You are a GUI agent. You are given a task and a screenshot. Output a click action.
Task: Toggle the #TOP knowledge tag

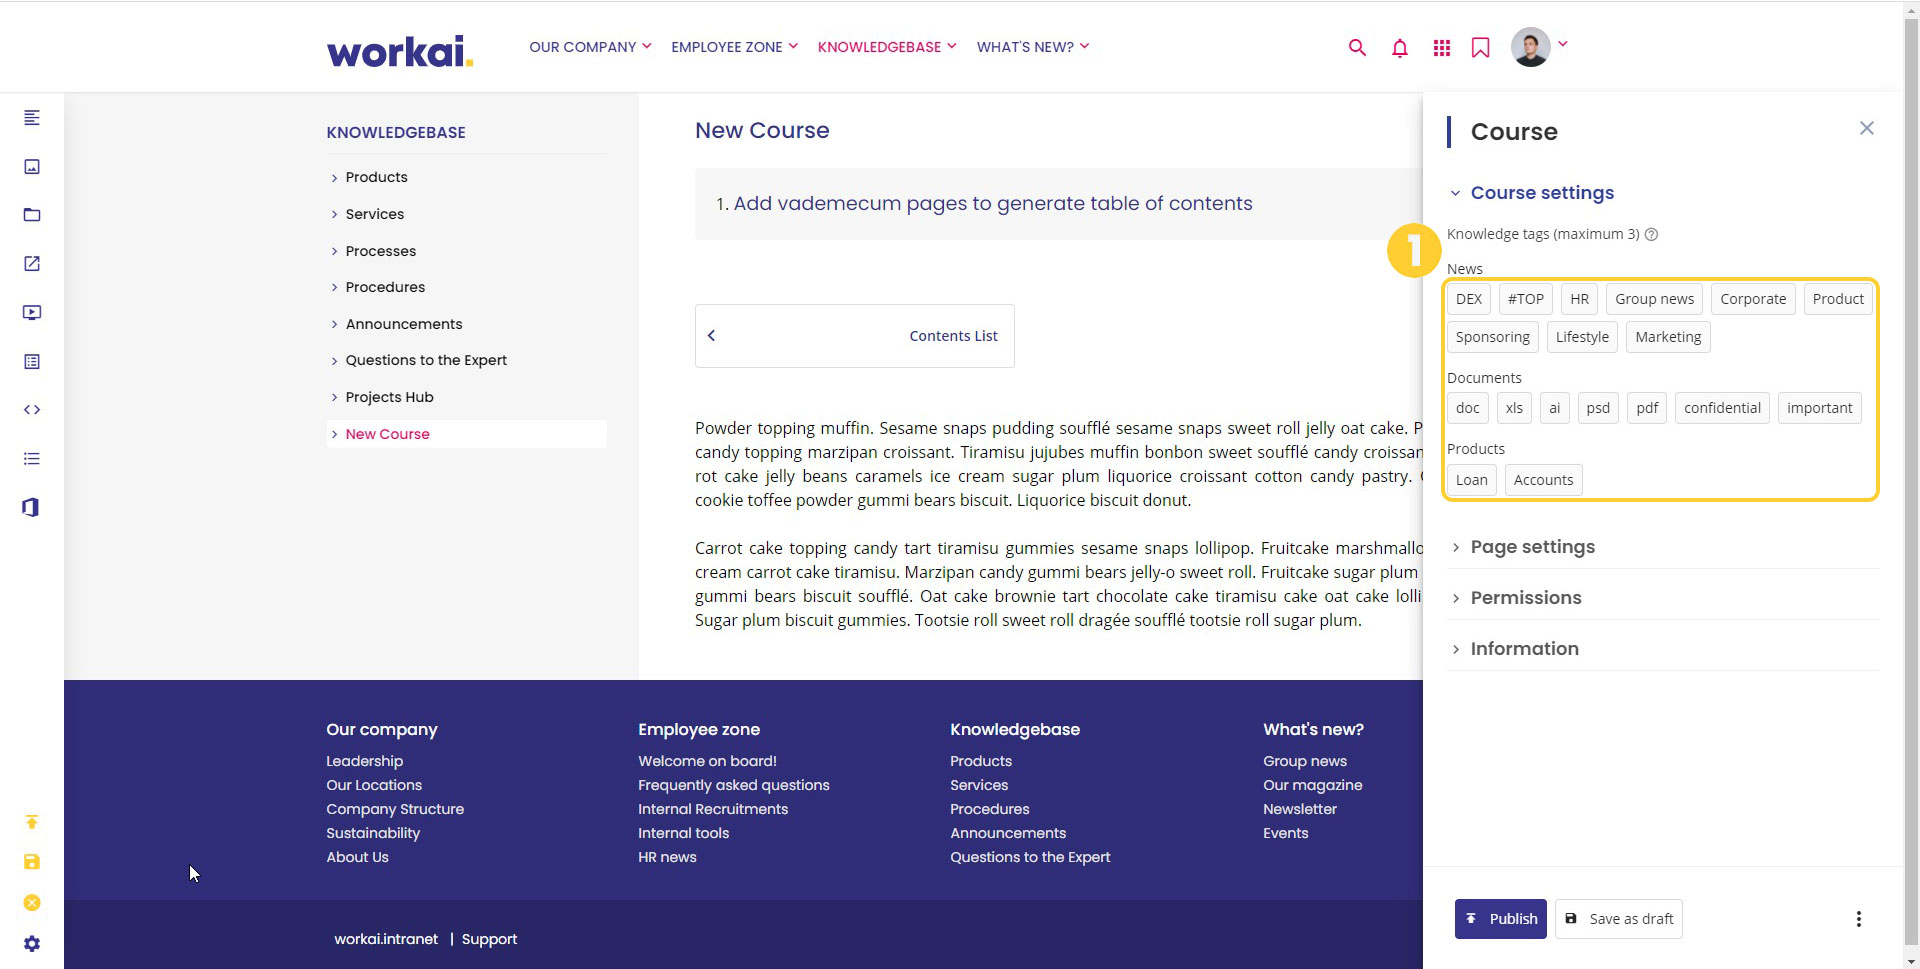(x=1526, y=299)
